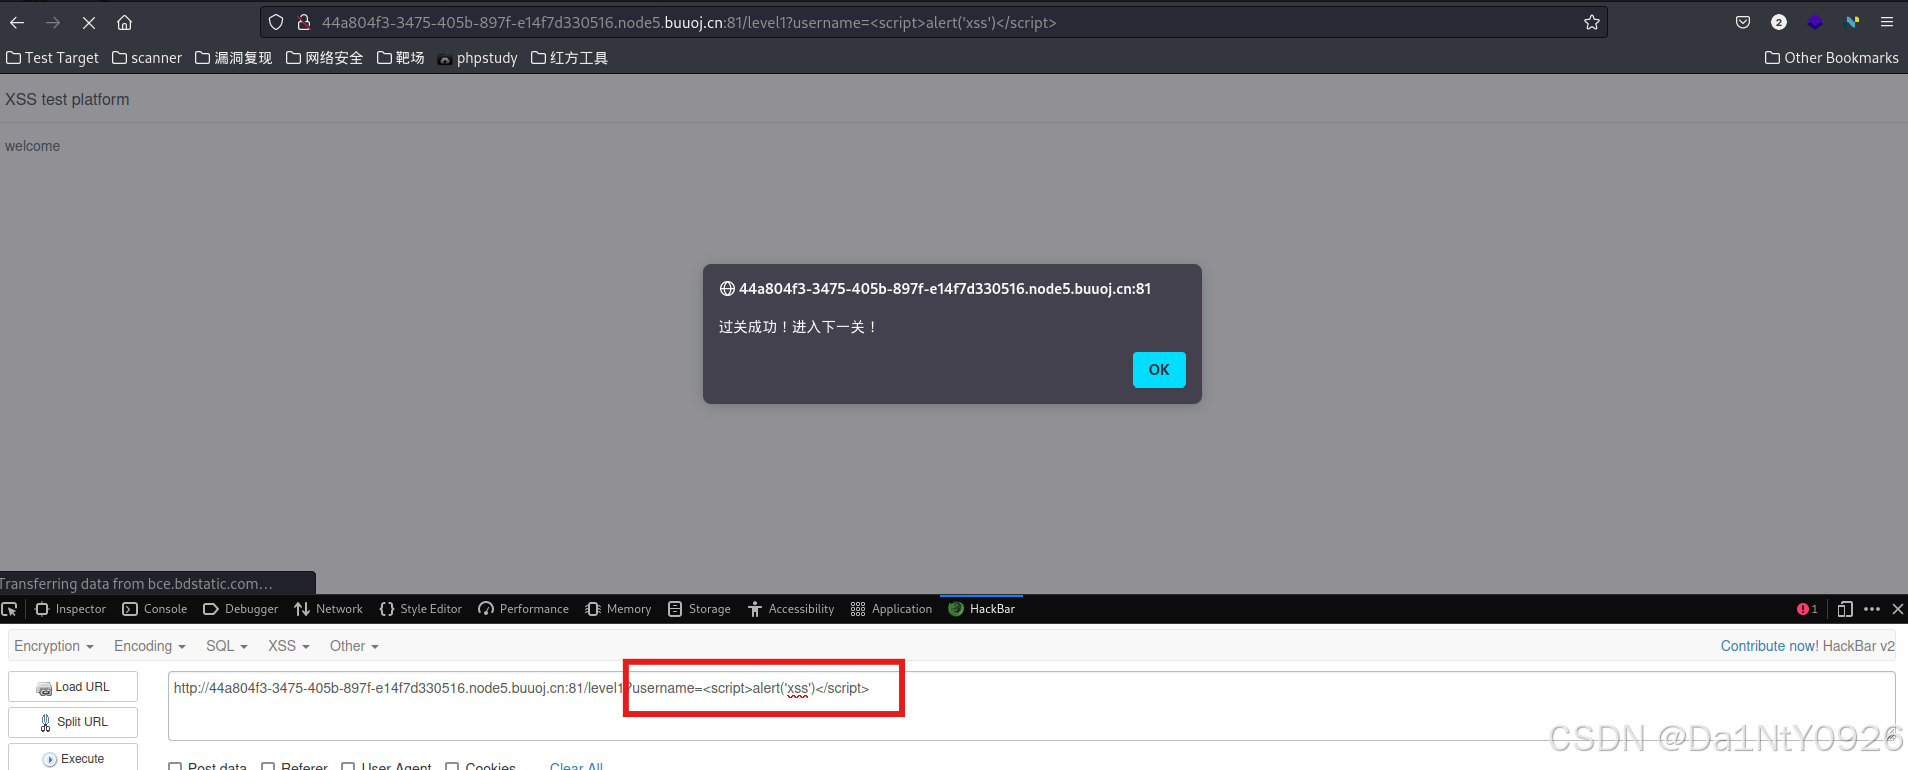The image size is (1908, 770).
Task: Click the purple layered-diamond extension icon
Action: pyautogui.click(x=1815, y=22)
